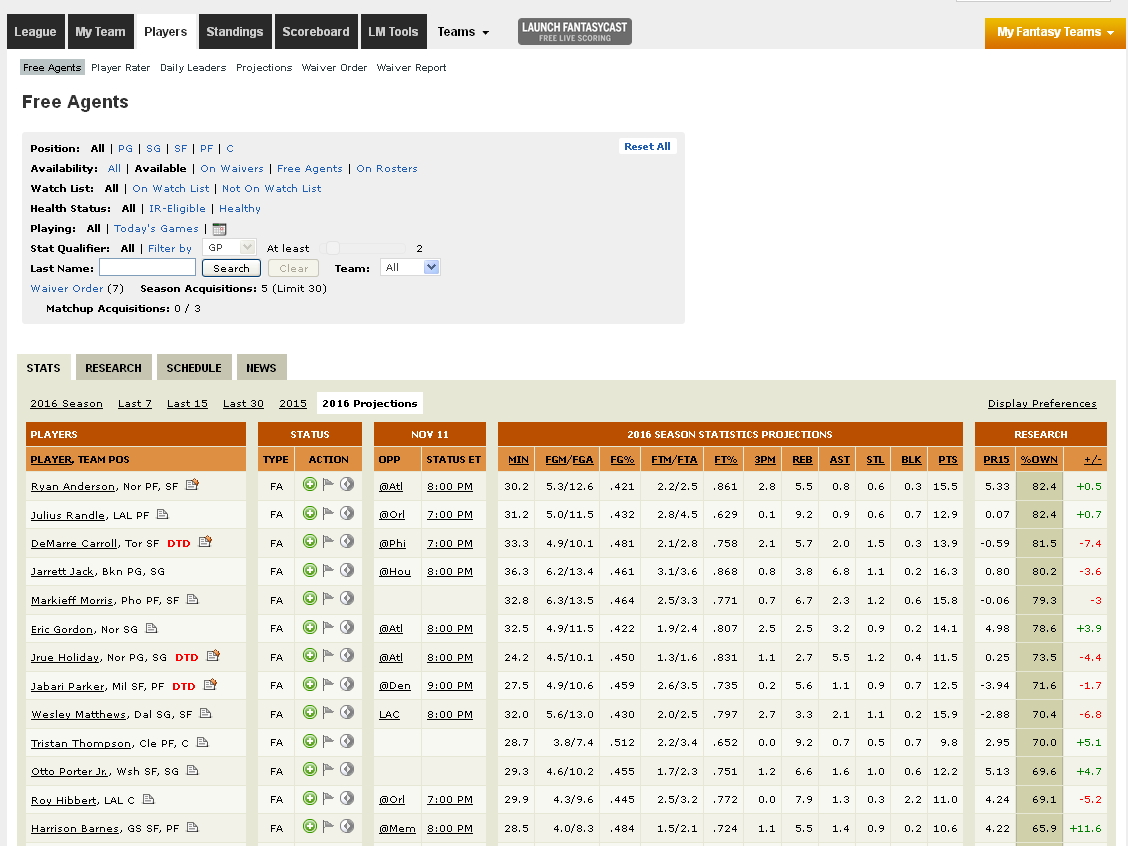Open the @Hou opponent link for Jarrett Jack
Screen dimensions: 1128x846
click(x=395, y=572)
